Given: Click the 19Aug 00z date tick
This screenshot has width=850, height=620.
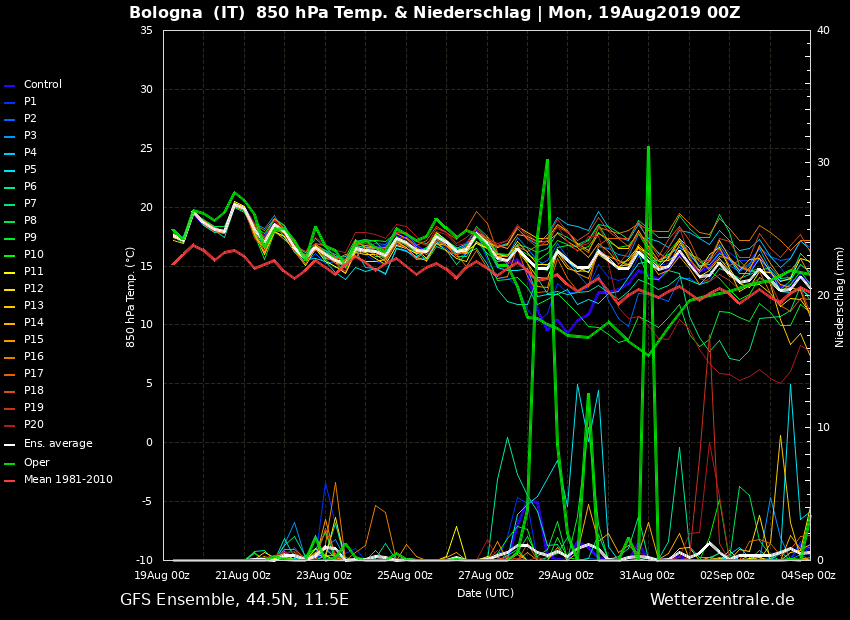Looking at the screenshot, I should [162, 576].
